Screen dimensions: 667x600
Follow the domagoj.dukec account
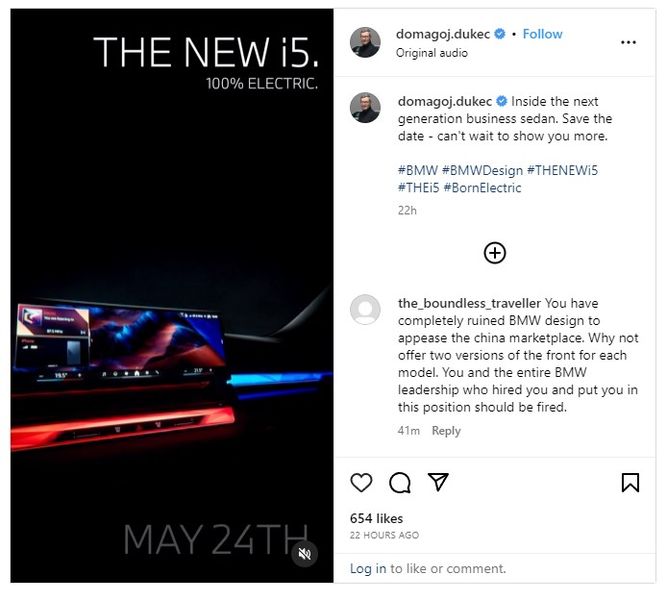[x=542, y=34]
